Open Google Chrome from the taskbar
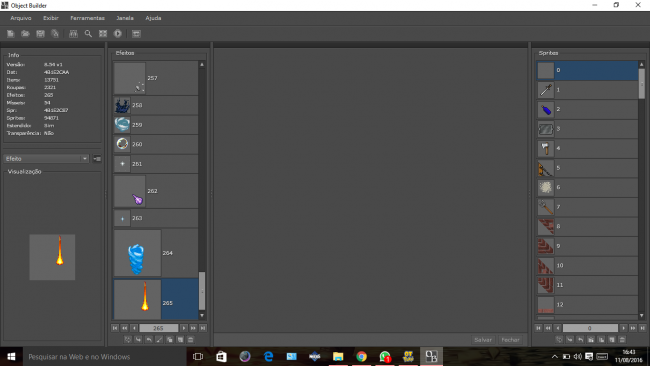Image resolution: width=650 pixels, height=366 pixels. (361, 356)
